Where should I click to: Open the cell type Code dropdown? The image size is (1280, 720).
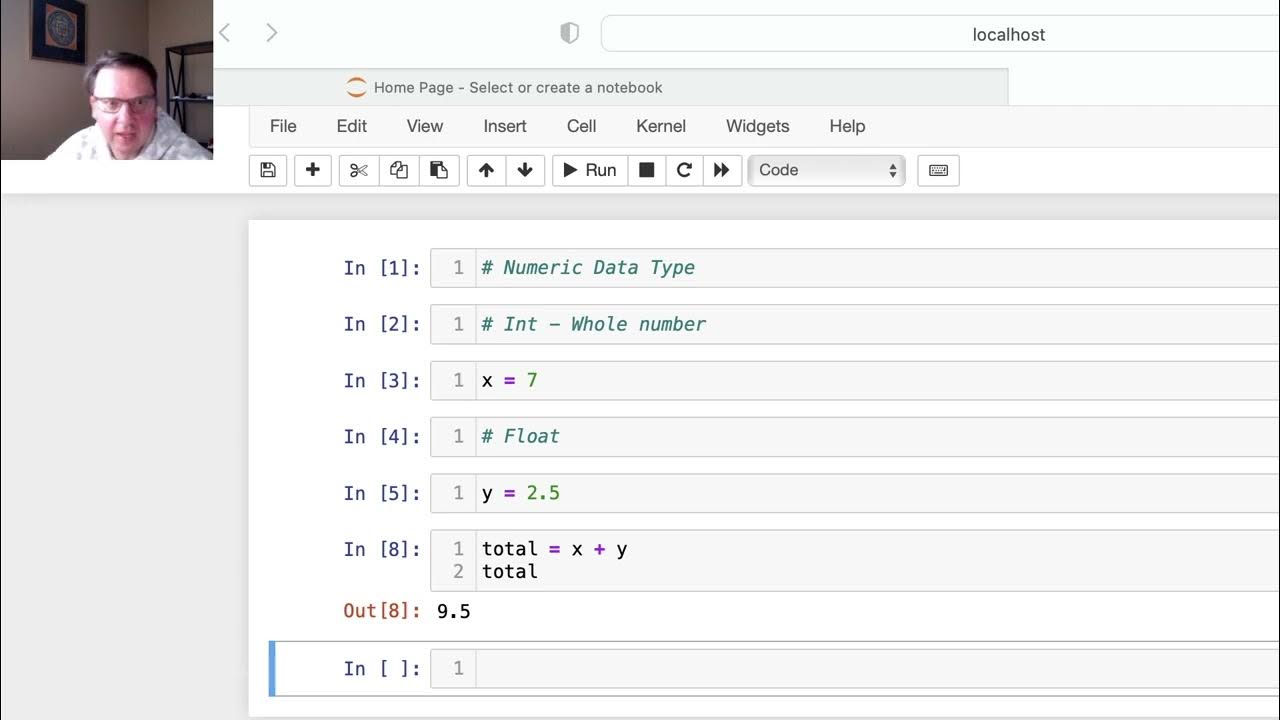click(x=826, y=170)
